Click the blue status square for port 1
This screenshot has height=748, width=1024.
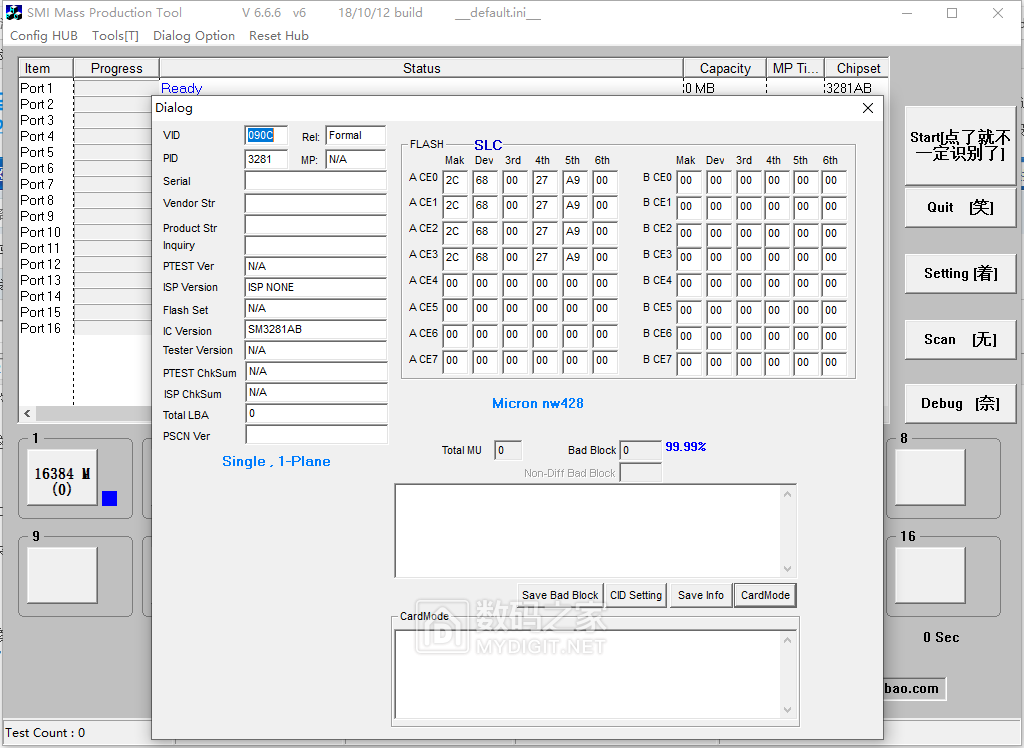109,498
